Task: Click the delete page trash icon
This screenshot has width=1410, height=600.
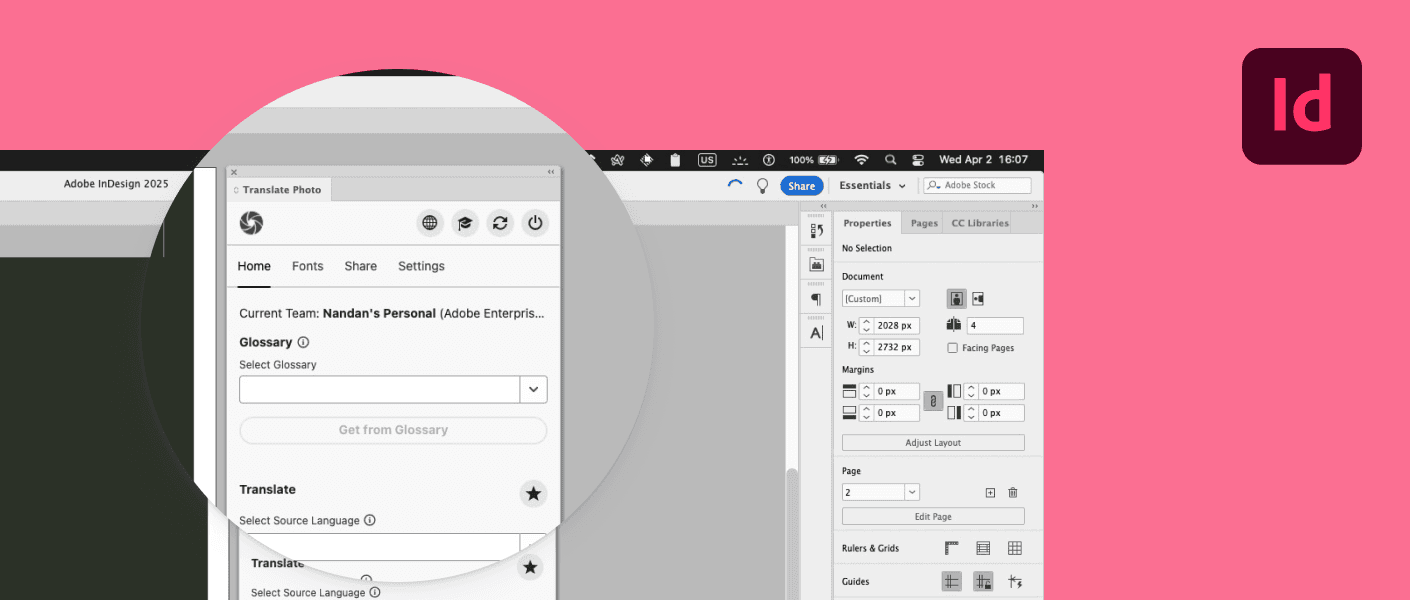Action: point(1013,492)
